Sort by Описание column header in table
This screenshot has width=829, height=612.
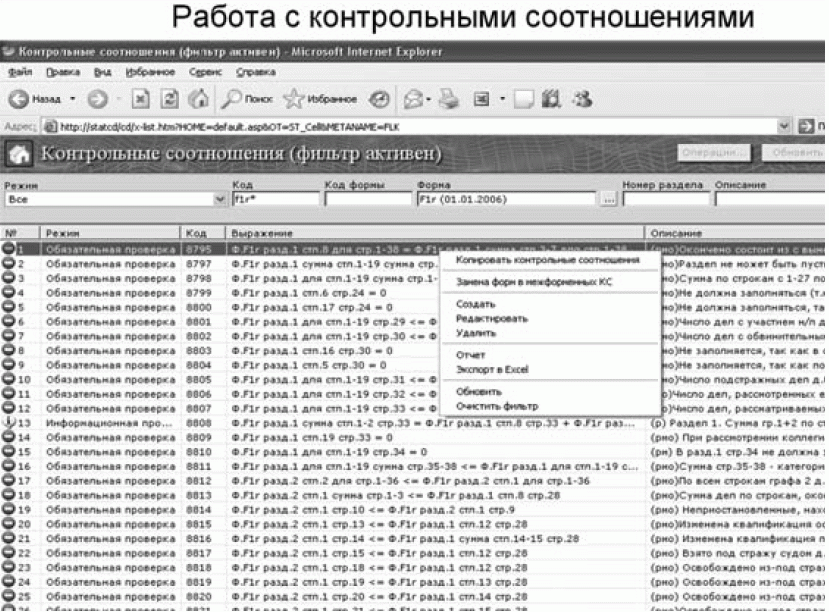pyautogui.click(x=735, y=233)
